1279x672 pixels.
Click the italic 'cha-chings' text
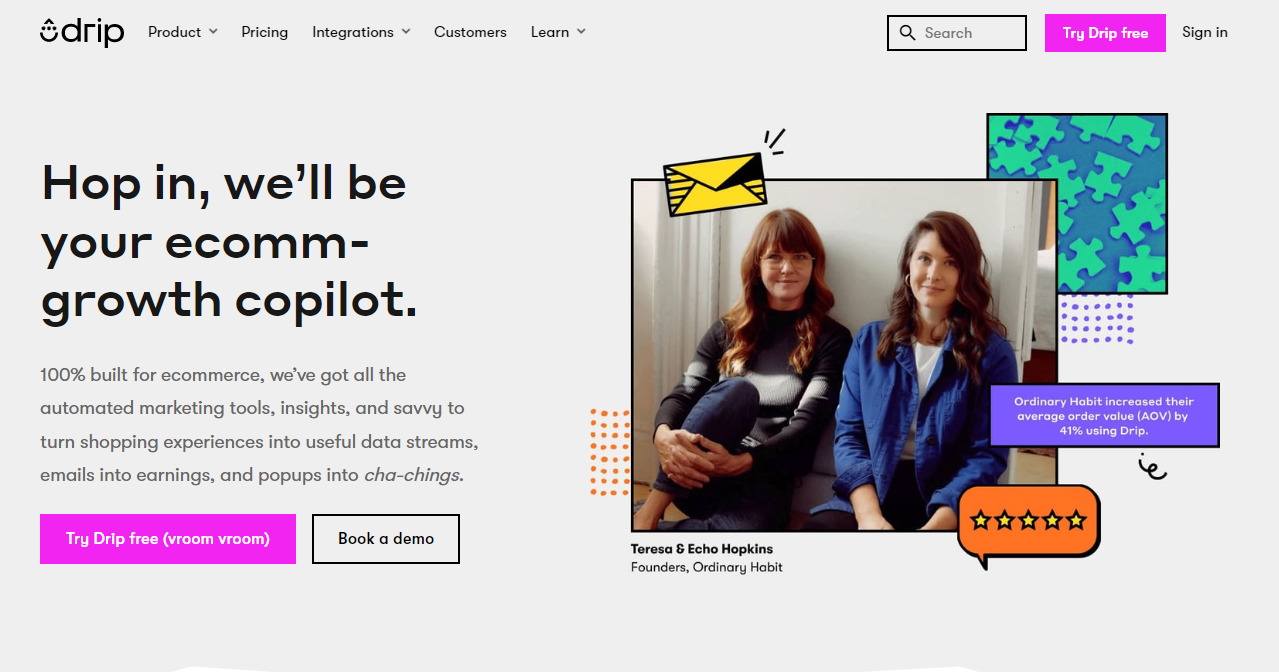click(413, 475)
